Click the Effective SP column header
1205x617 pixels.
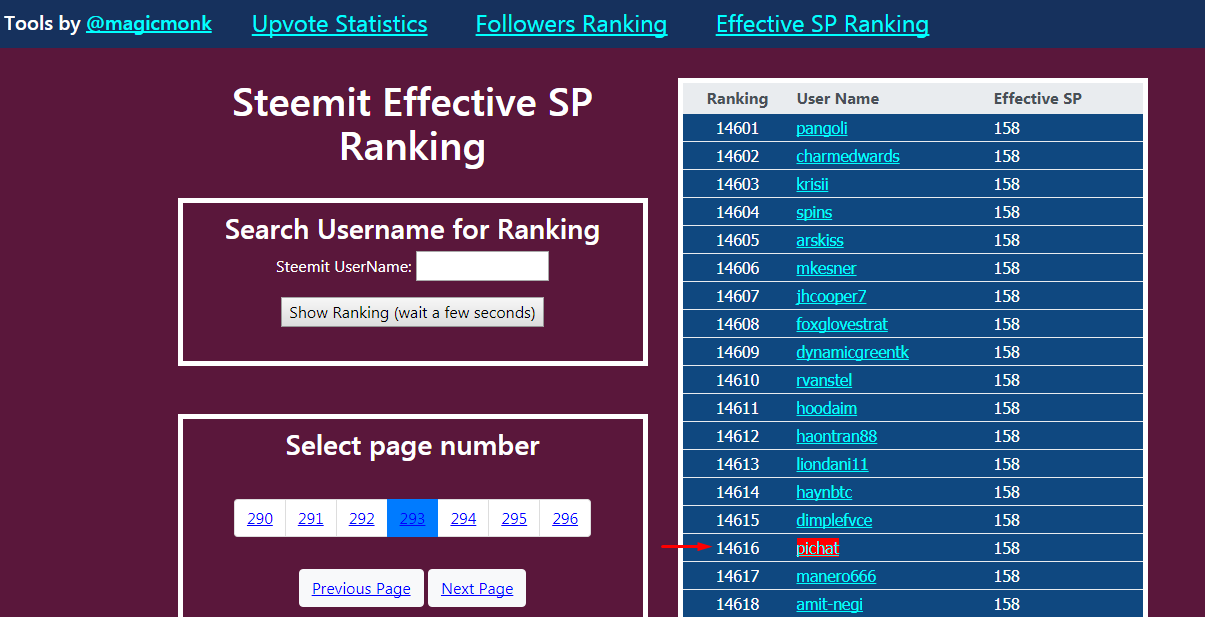[1038, 98]
